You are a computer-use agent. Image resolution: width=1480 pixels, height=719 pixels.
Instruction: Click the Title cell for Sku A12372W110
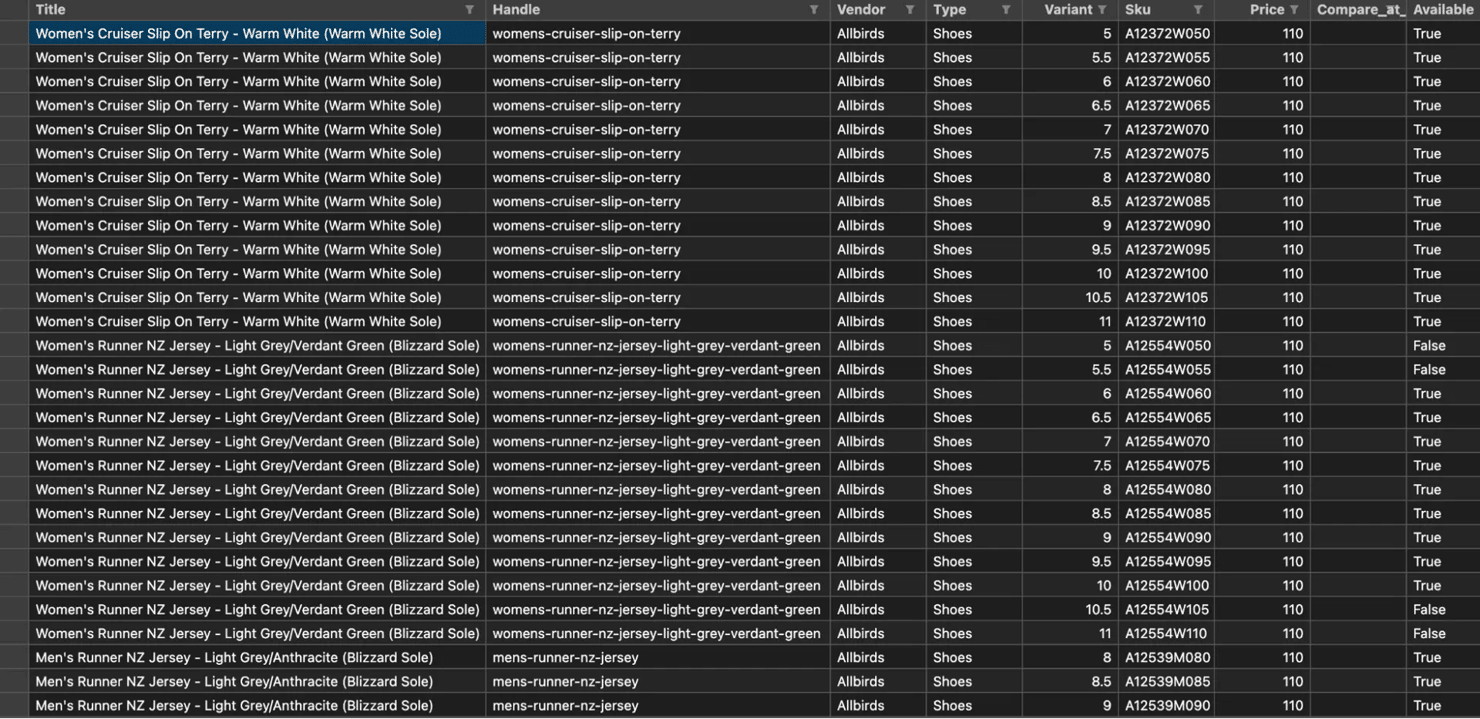[238, 322]
